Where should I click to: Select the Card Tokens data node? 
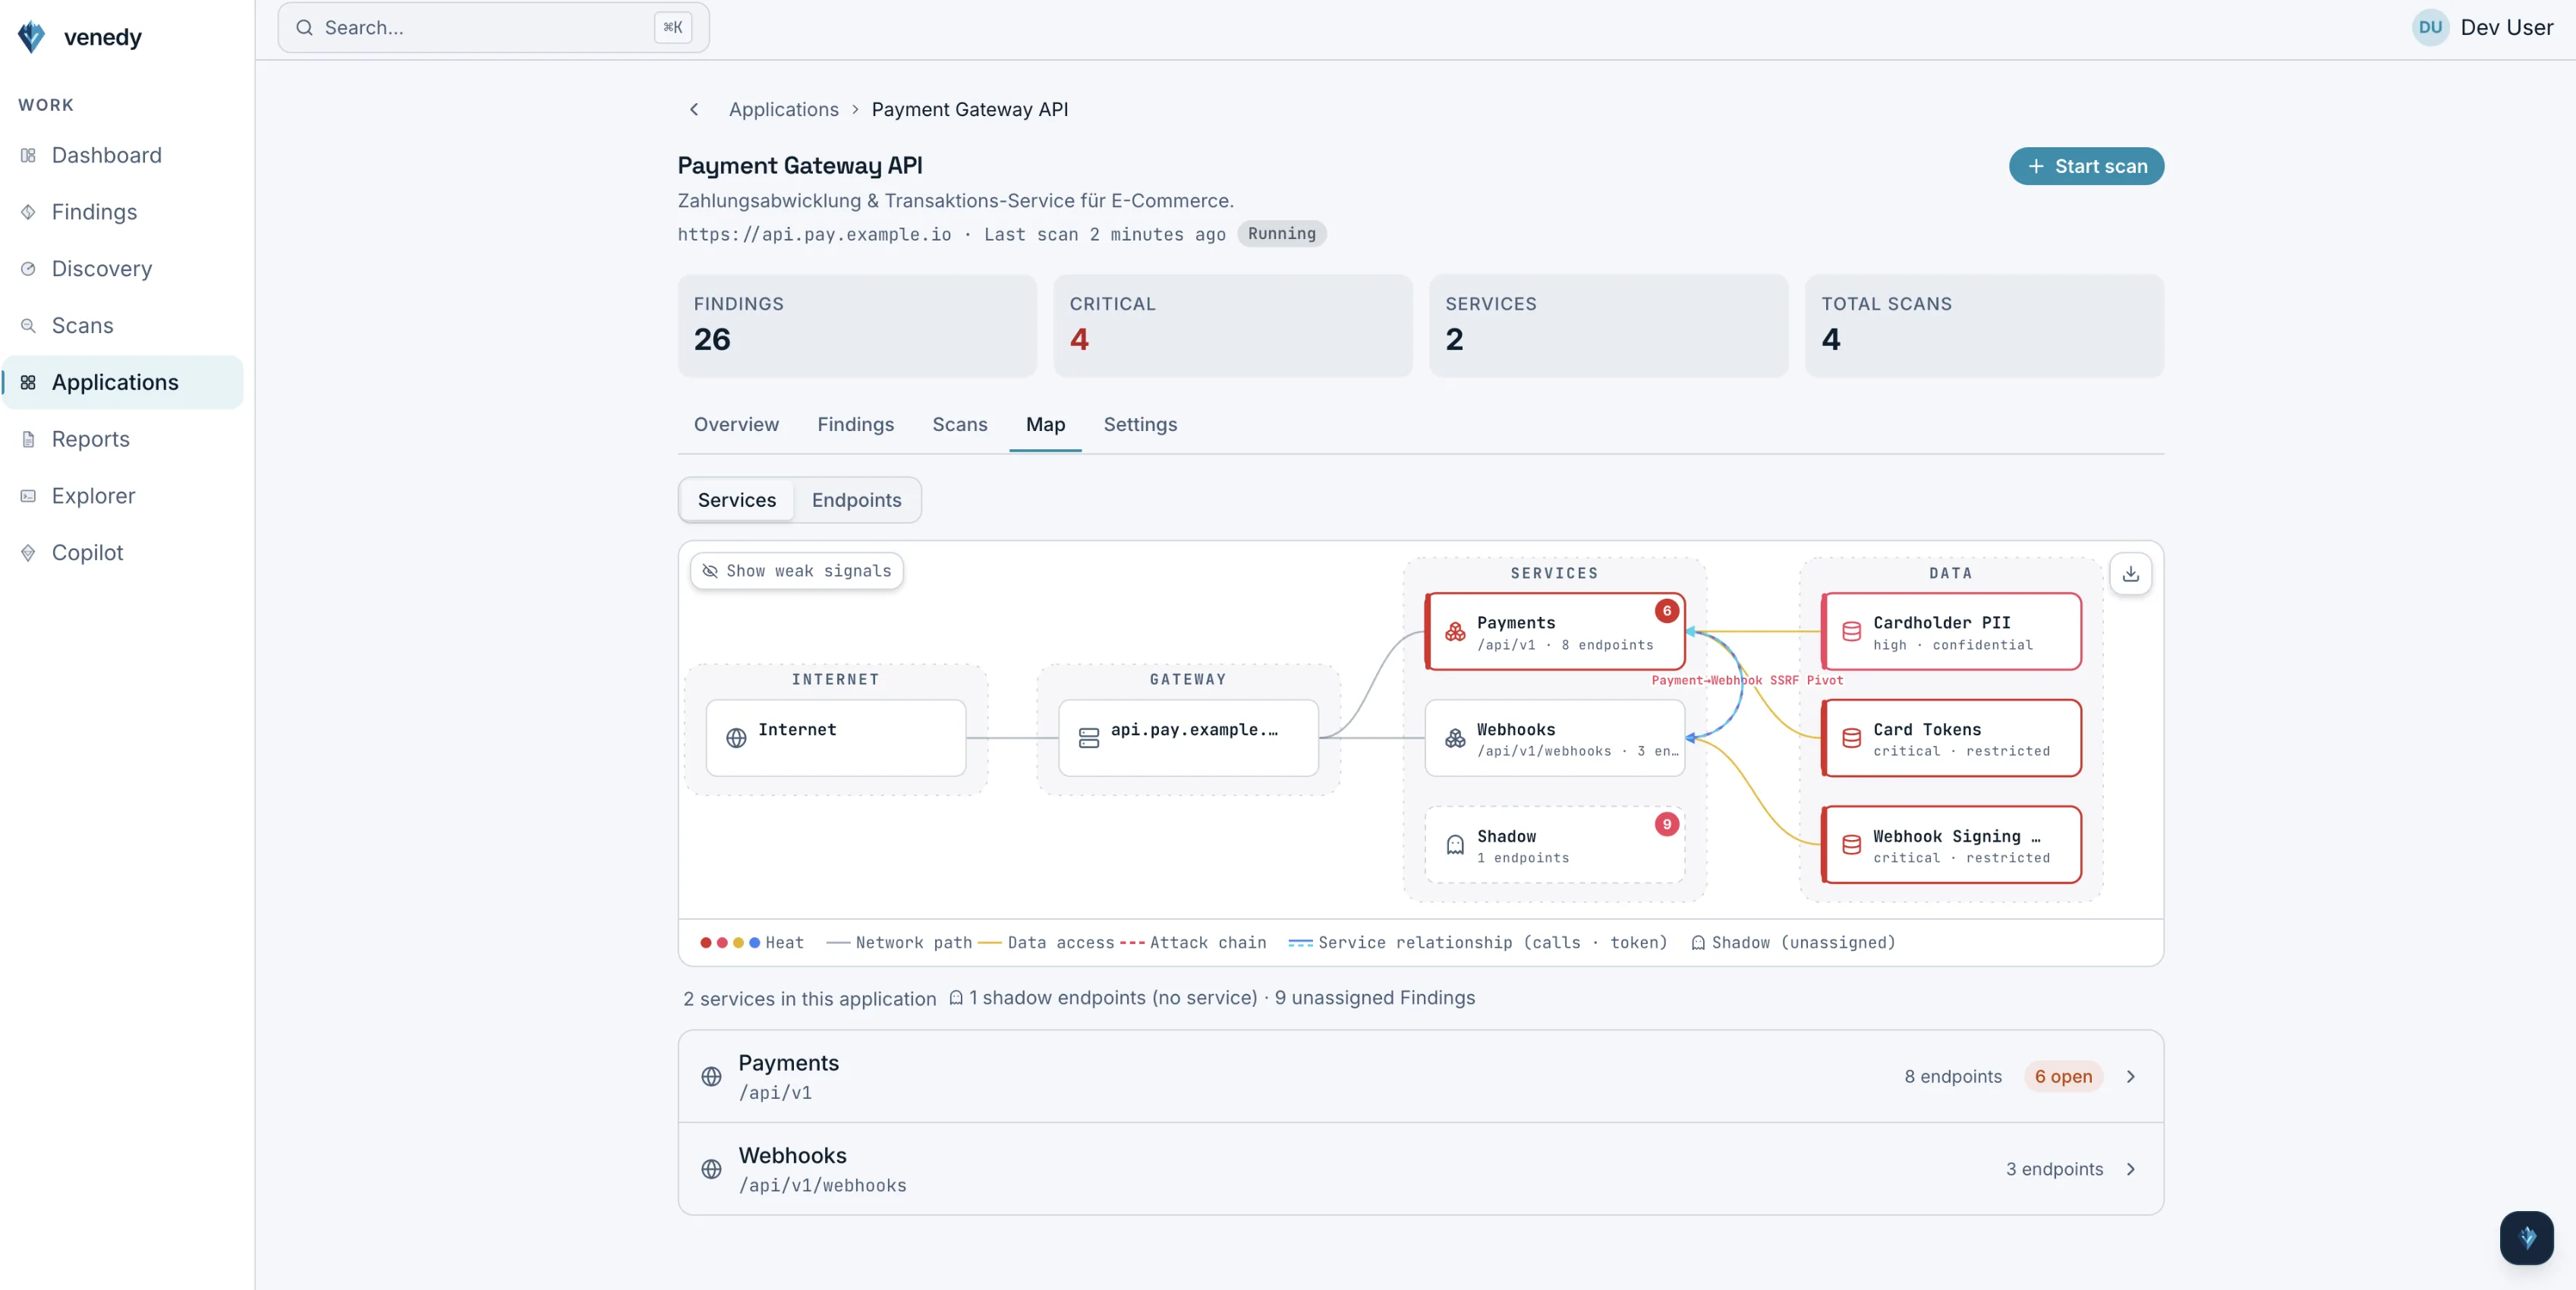1951,738
